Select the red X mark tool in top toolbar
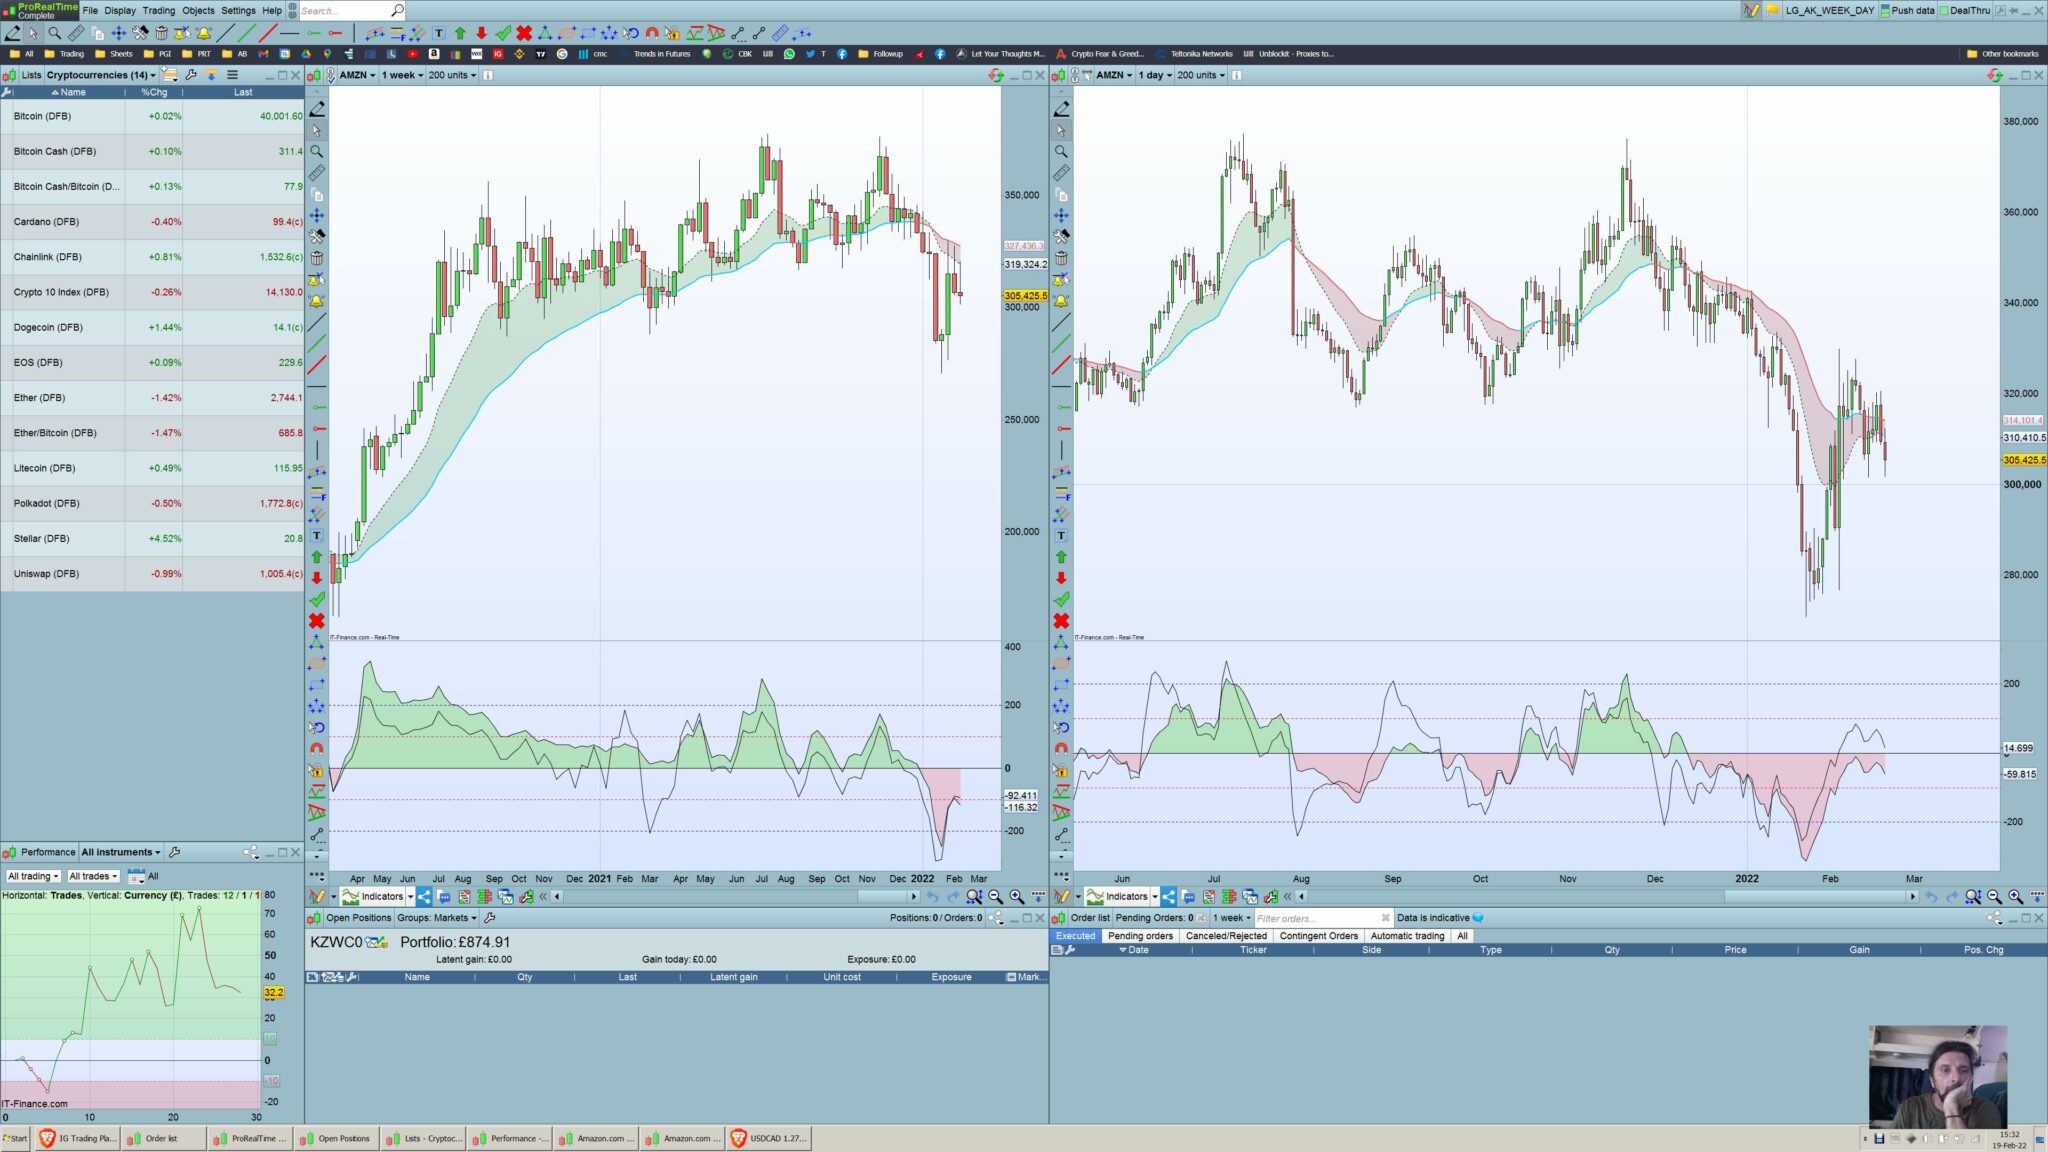 coord(524,33)
